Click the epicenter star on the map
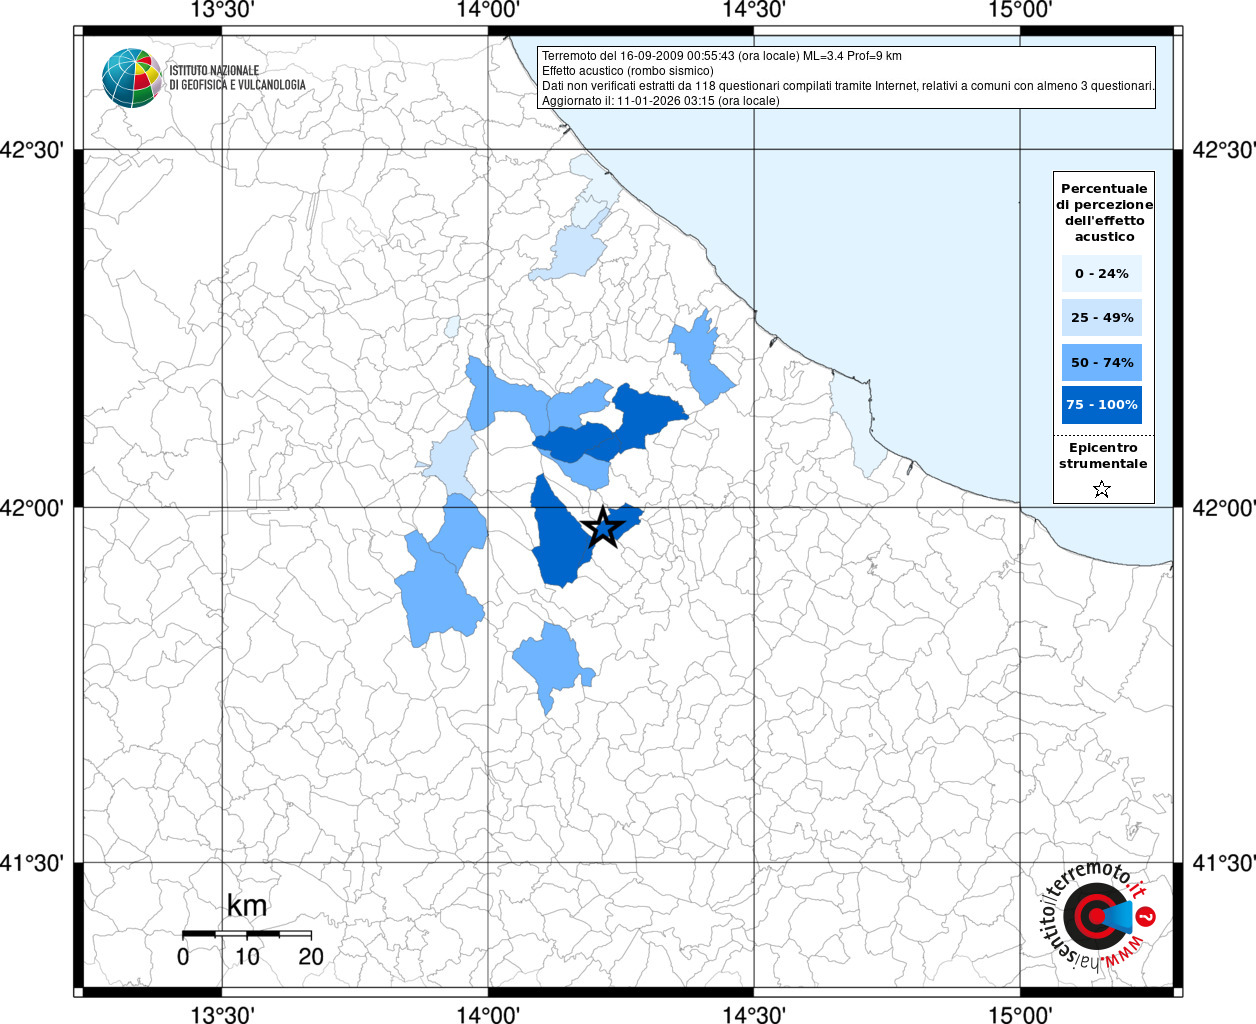1256x1024 pixels. [602, 526]
